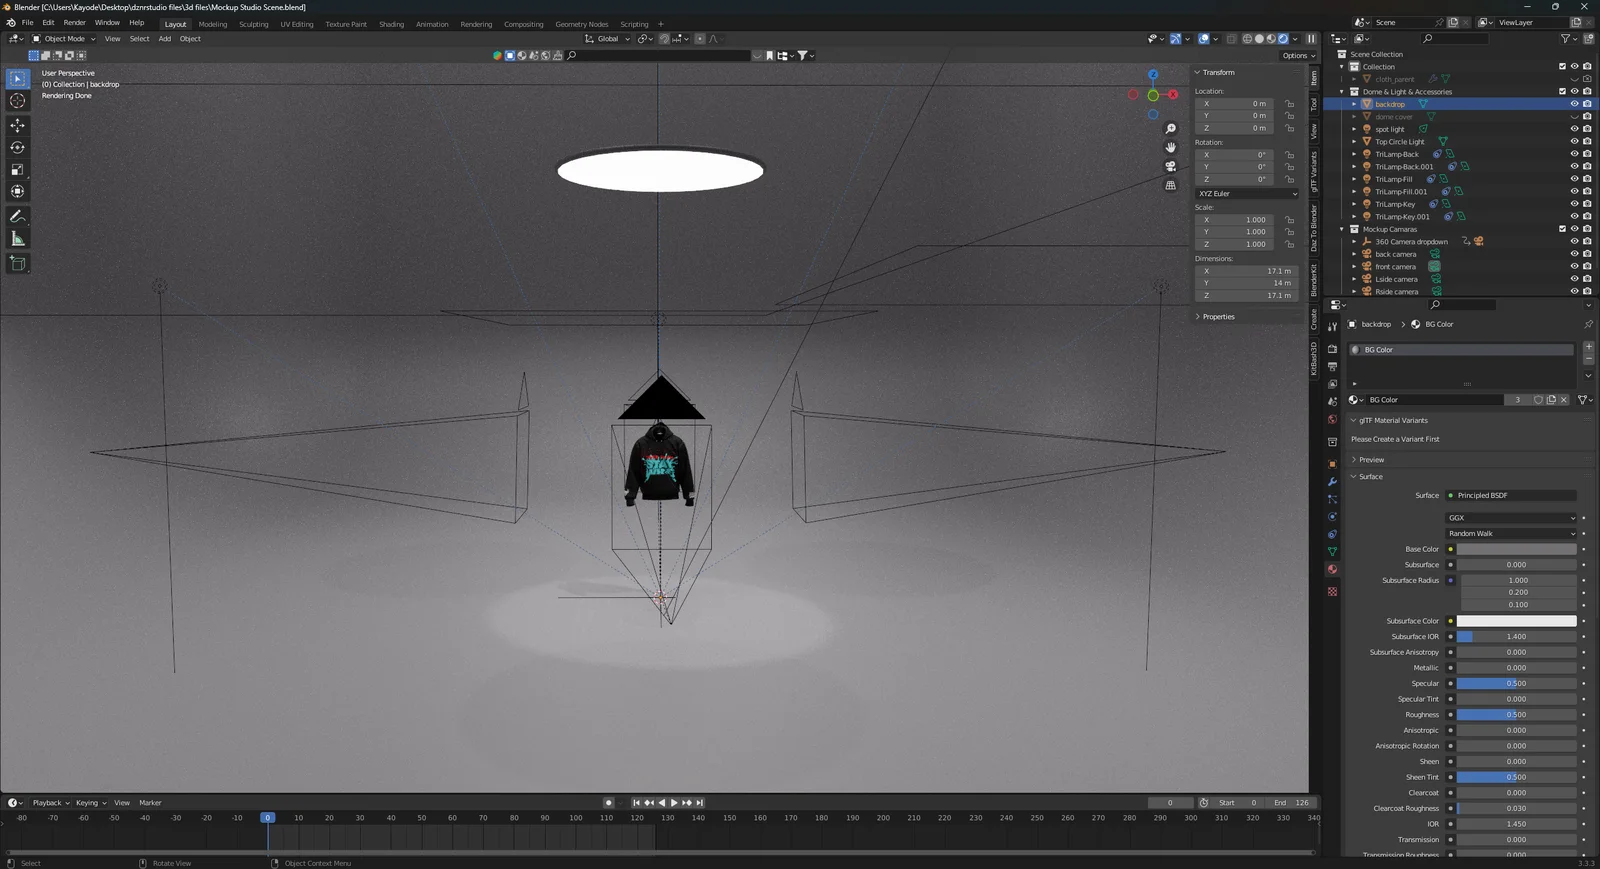Open the GGX distribution dropdown
This screenshot has width=1600, height=869.
pyautogui.click(x=1511, y=518)
